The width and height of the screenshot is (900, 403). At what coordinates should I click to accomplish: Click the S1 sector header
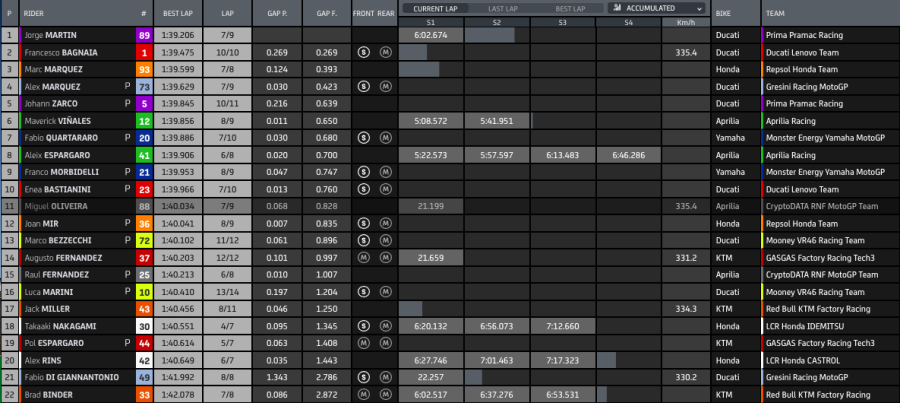[431, 22]
